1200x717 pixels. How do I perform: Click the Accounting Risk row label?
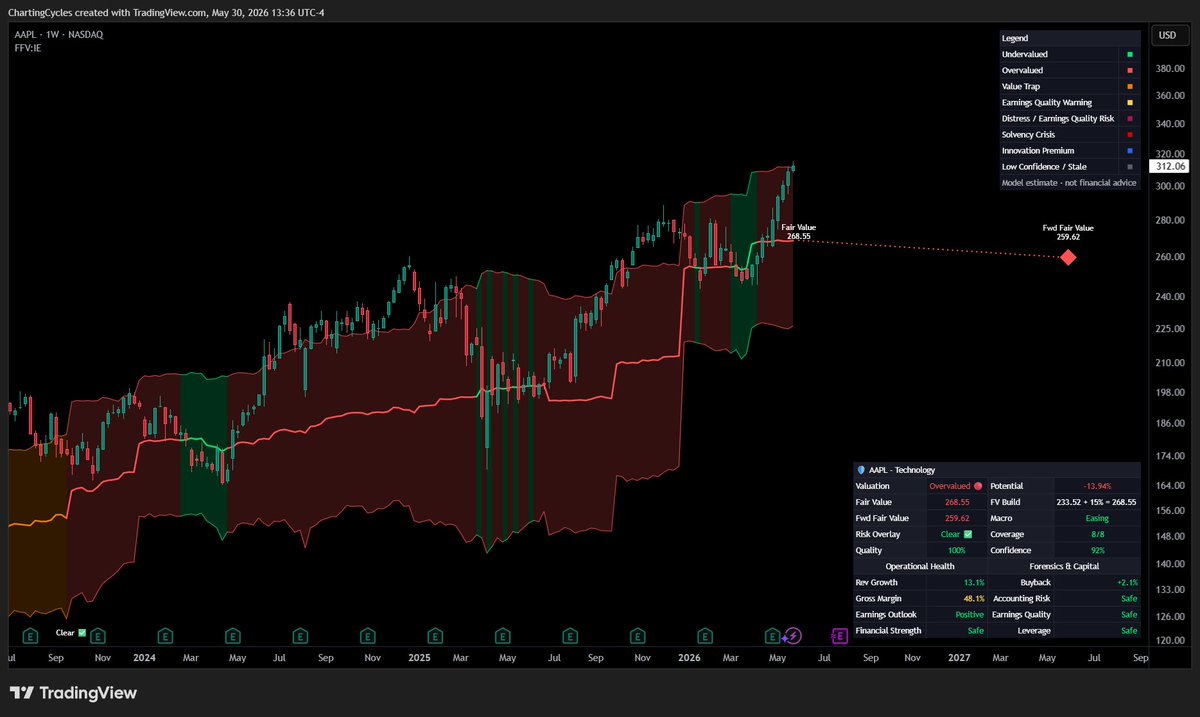tap(1021, 598)
